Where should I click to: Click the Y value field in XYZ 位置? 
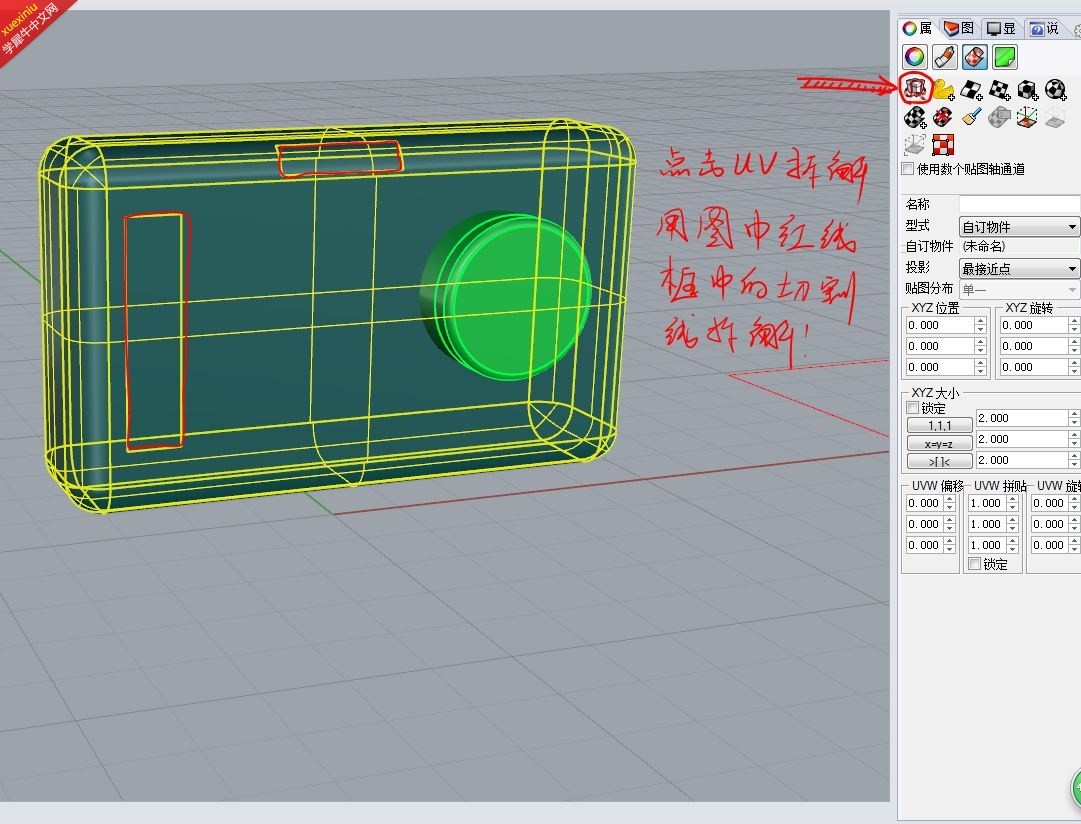[x=940, y=346]
